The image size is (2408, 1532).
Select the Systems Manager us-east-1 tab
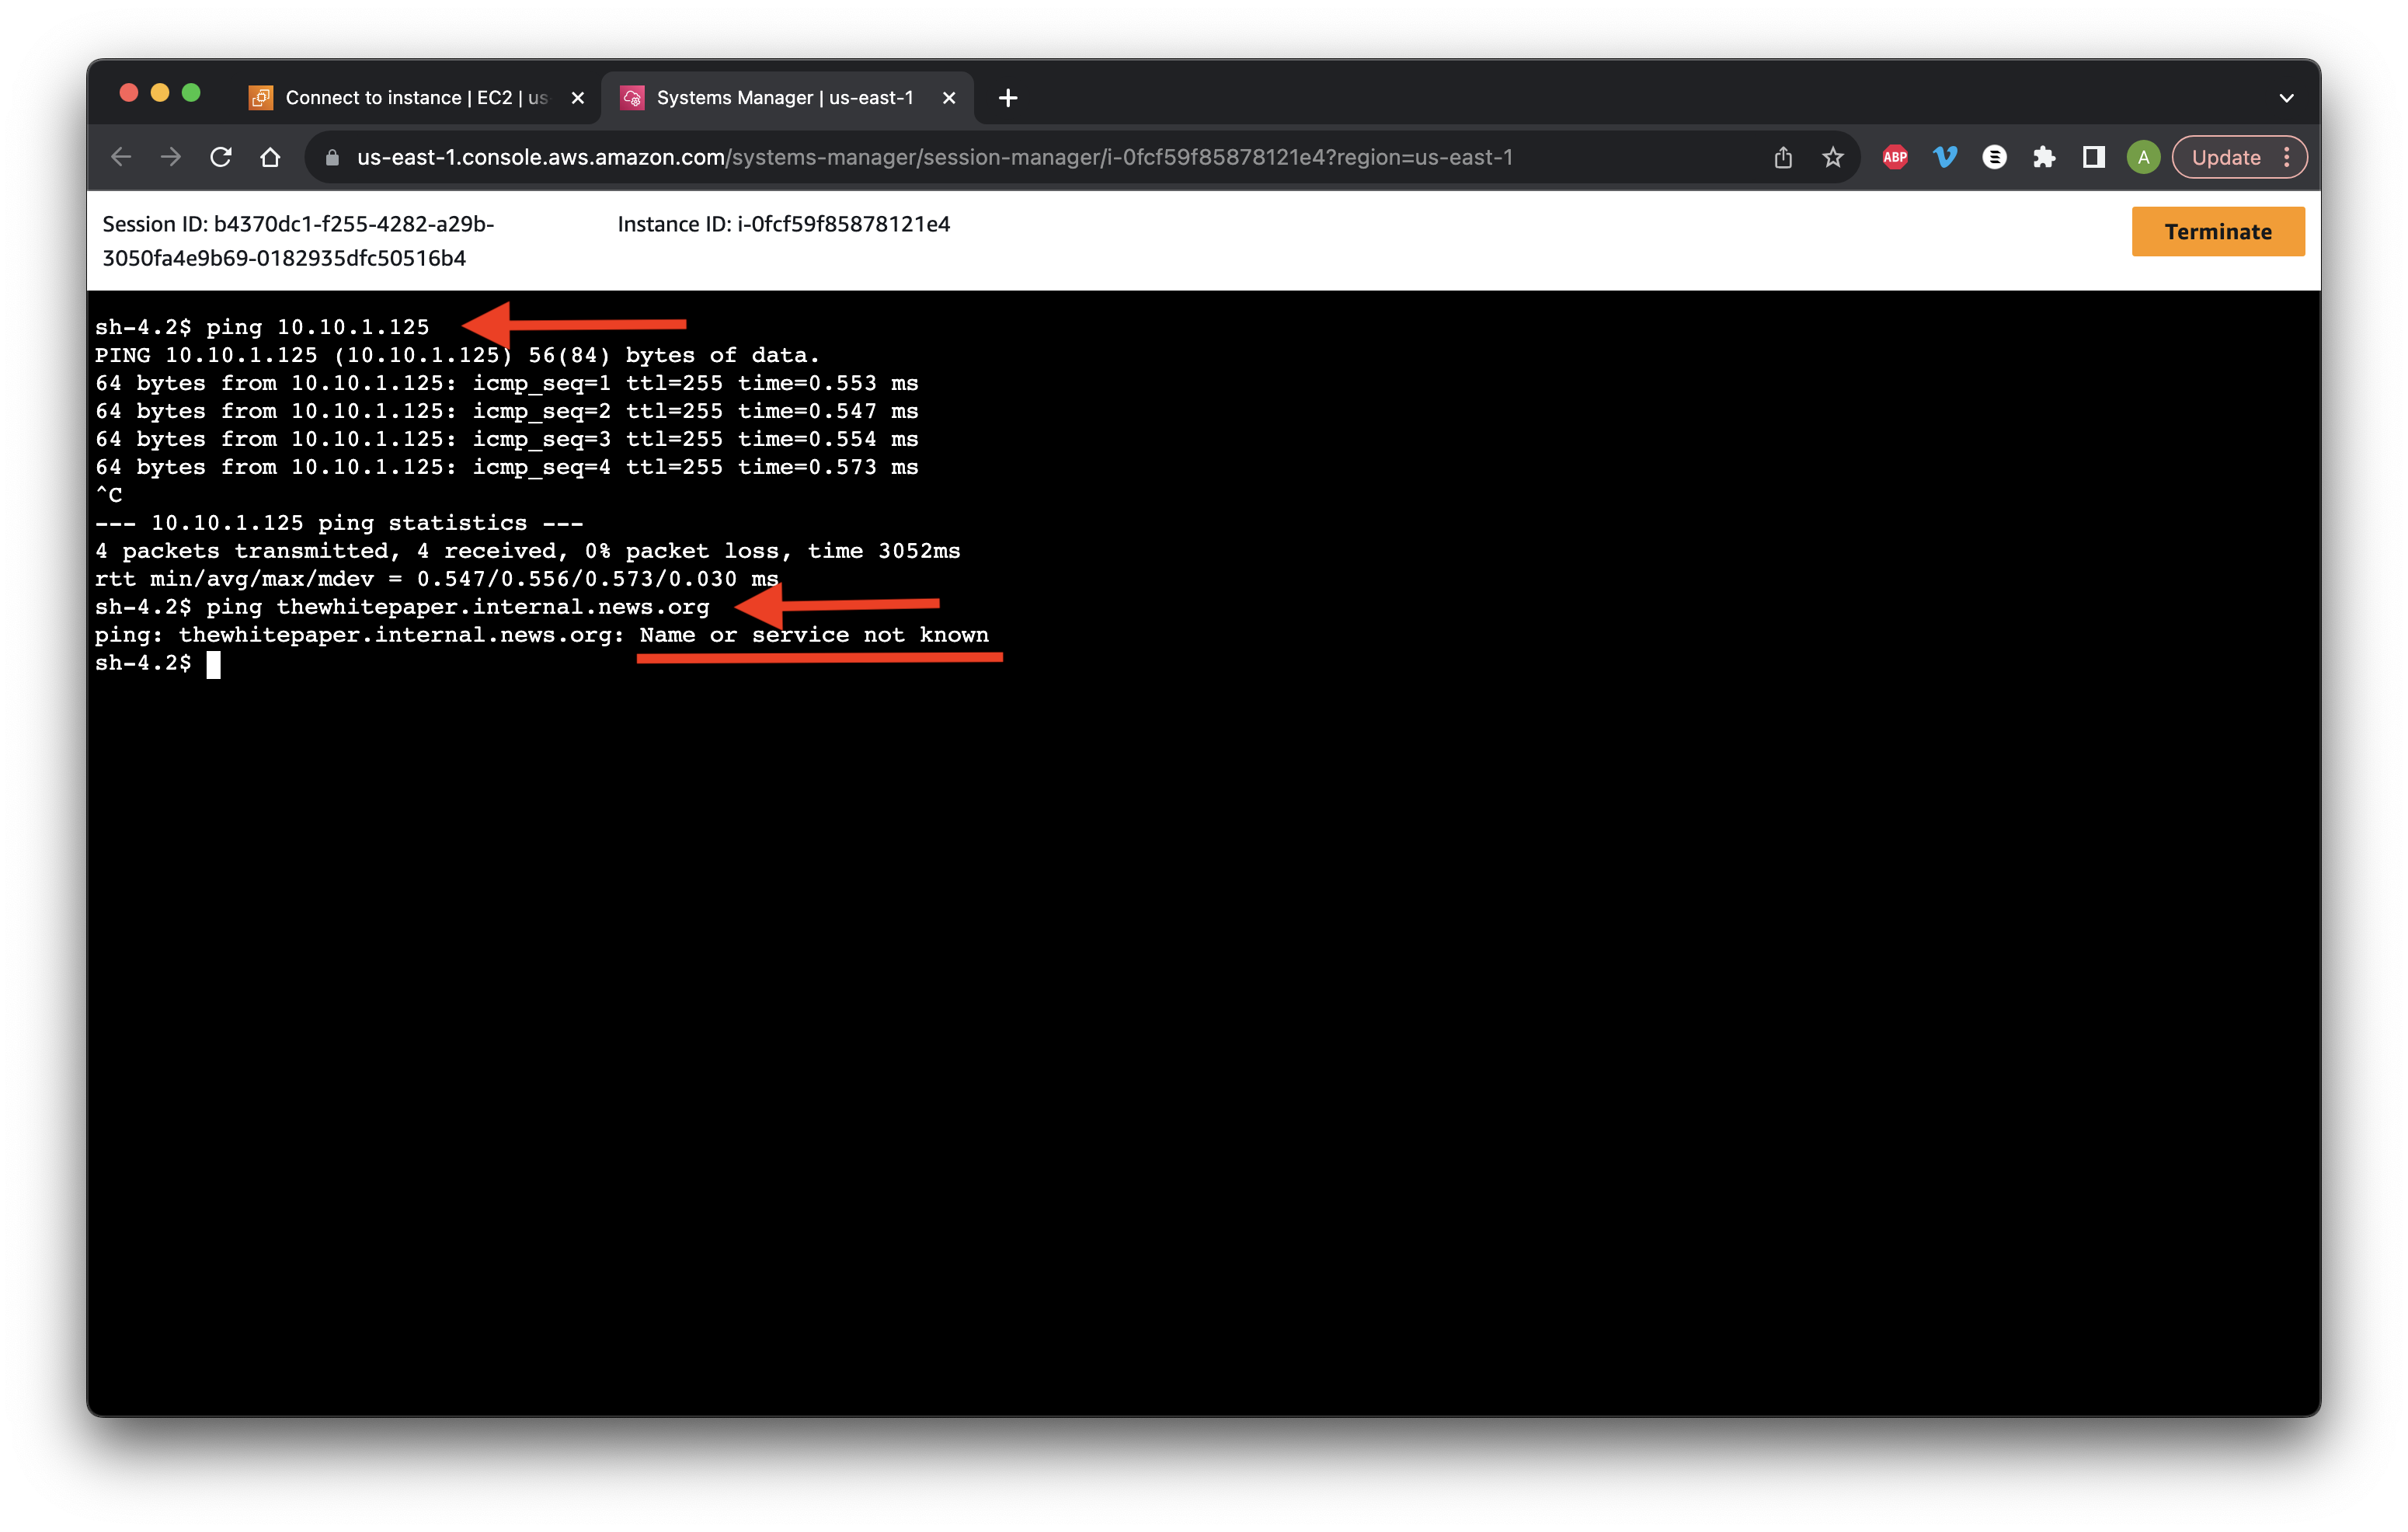pos(785,97)
